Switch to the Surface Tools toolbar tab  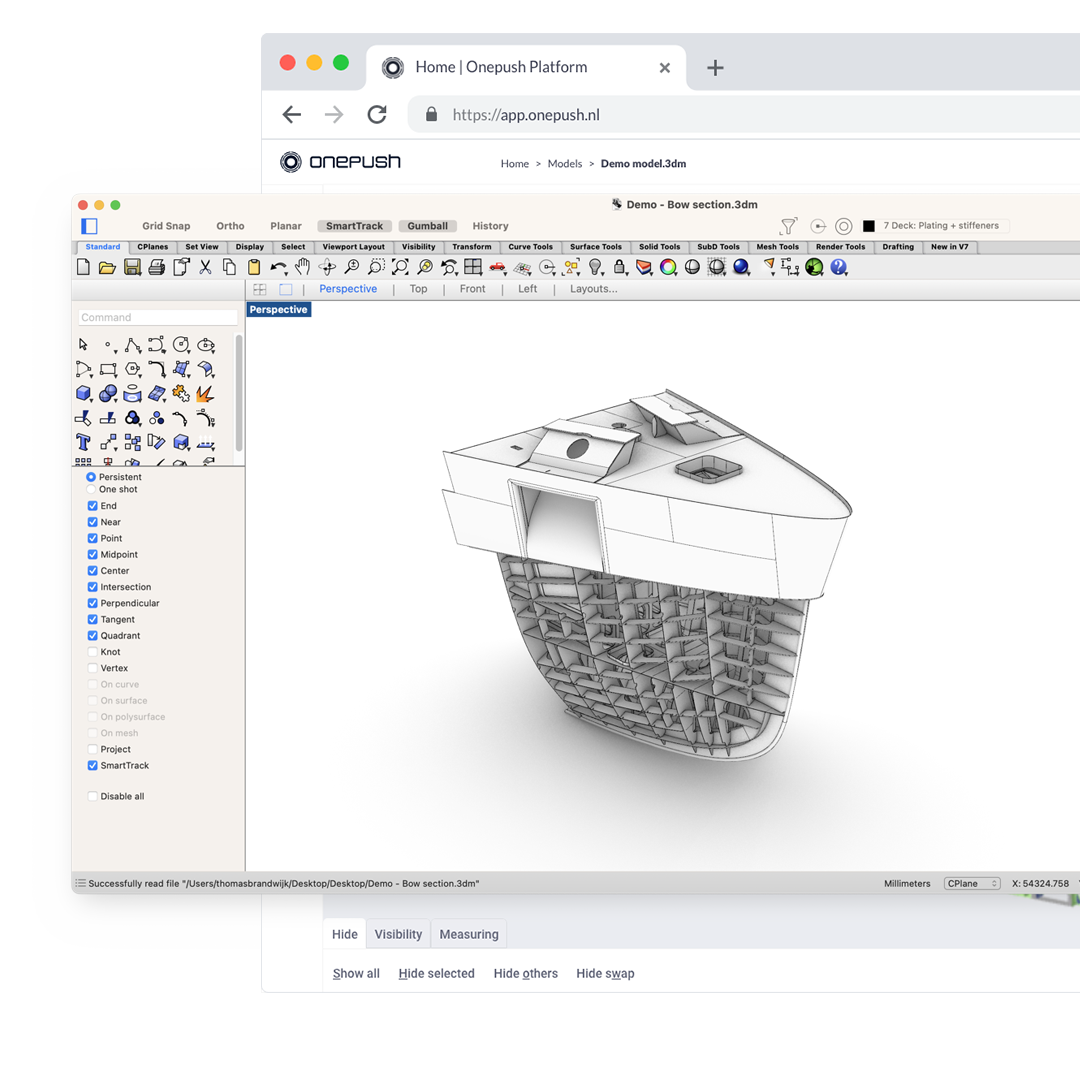point(596,247)
